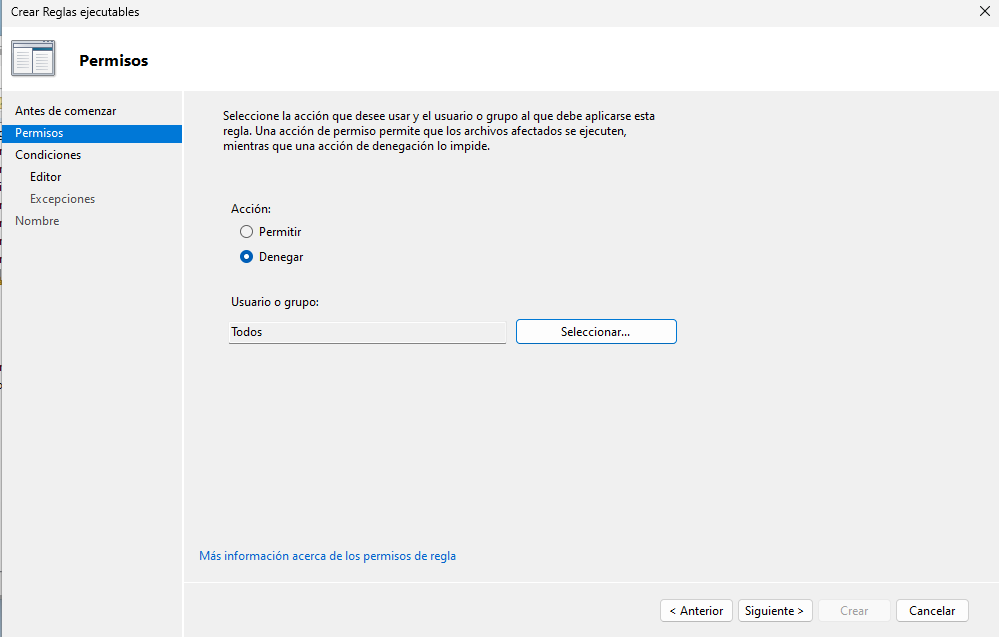Go to the Nombre step

coord(37,221)
